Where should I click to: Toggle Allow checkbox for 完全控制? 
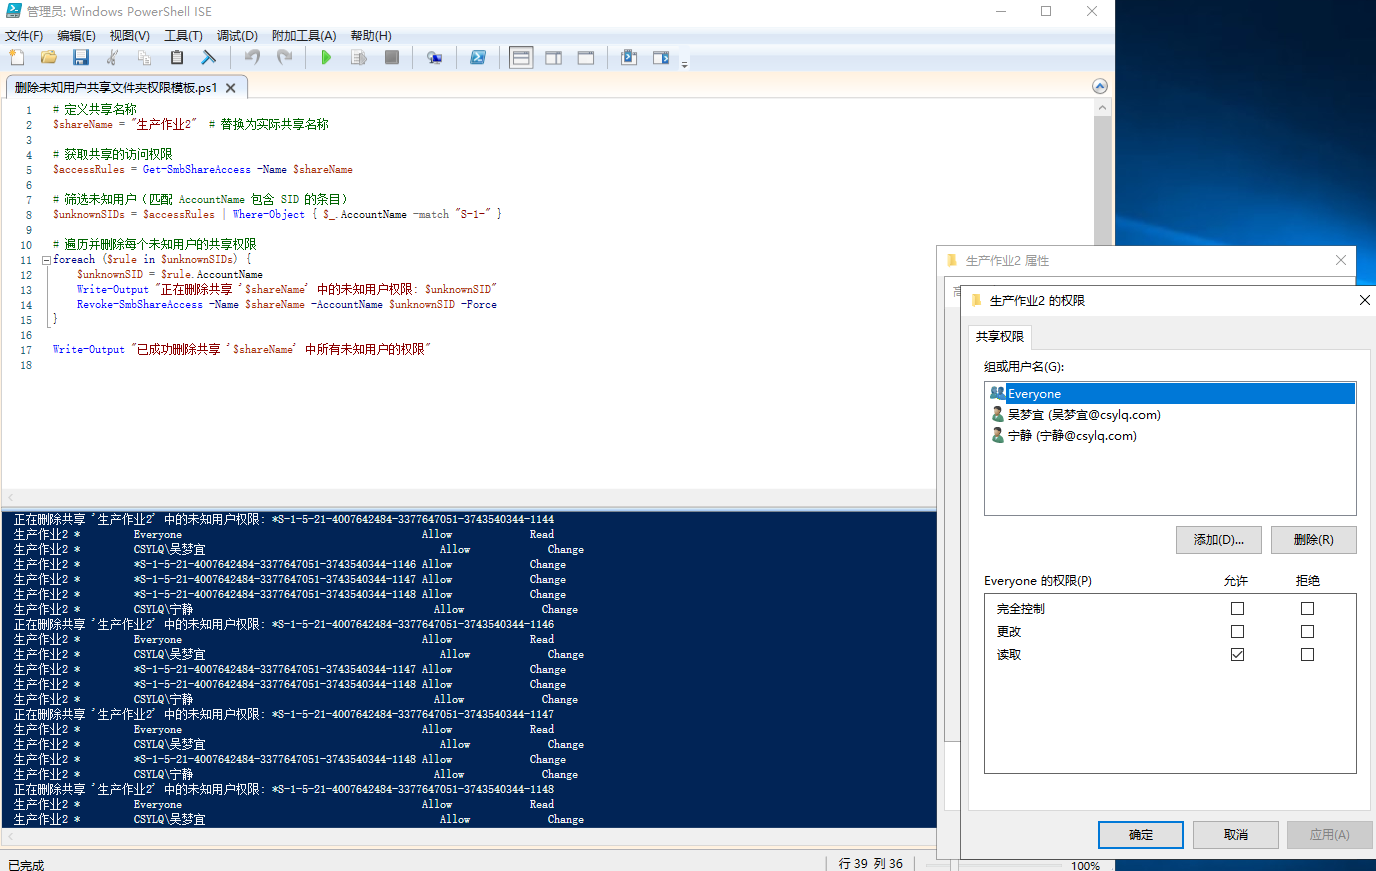coord(1237,608)
